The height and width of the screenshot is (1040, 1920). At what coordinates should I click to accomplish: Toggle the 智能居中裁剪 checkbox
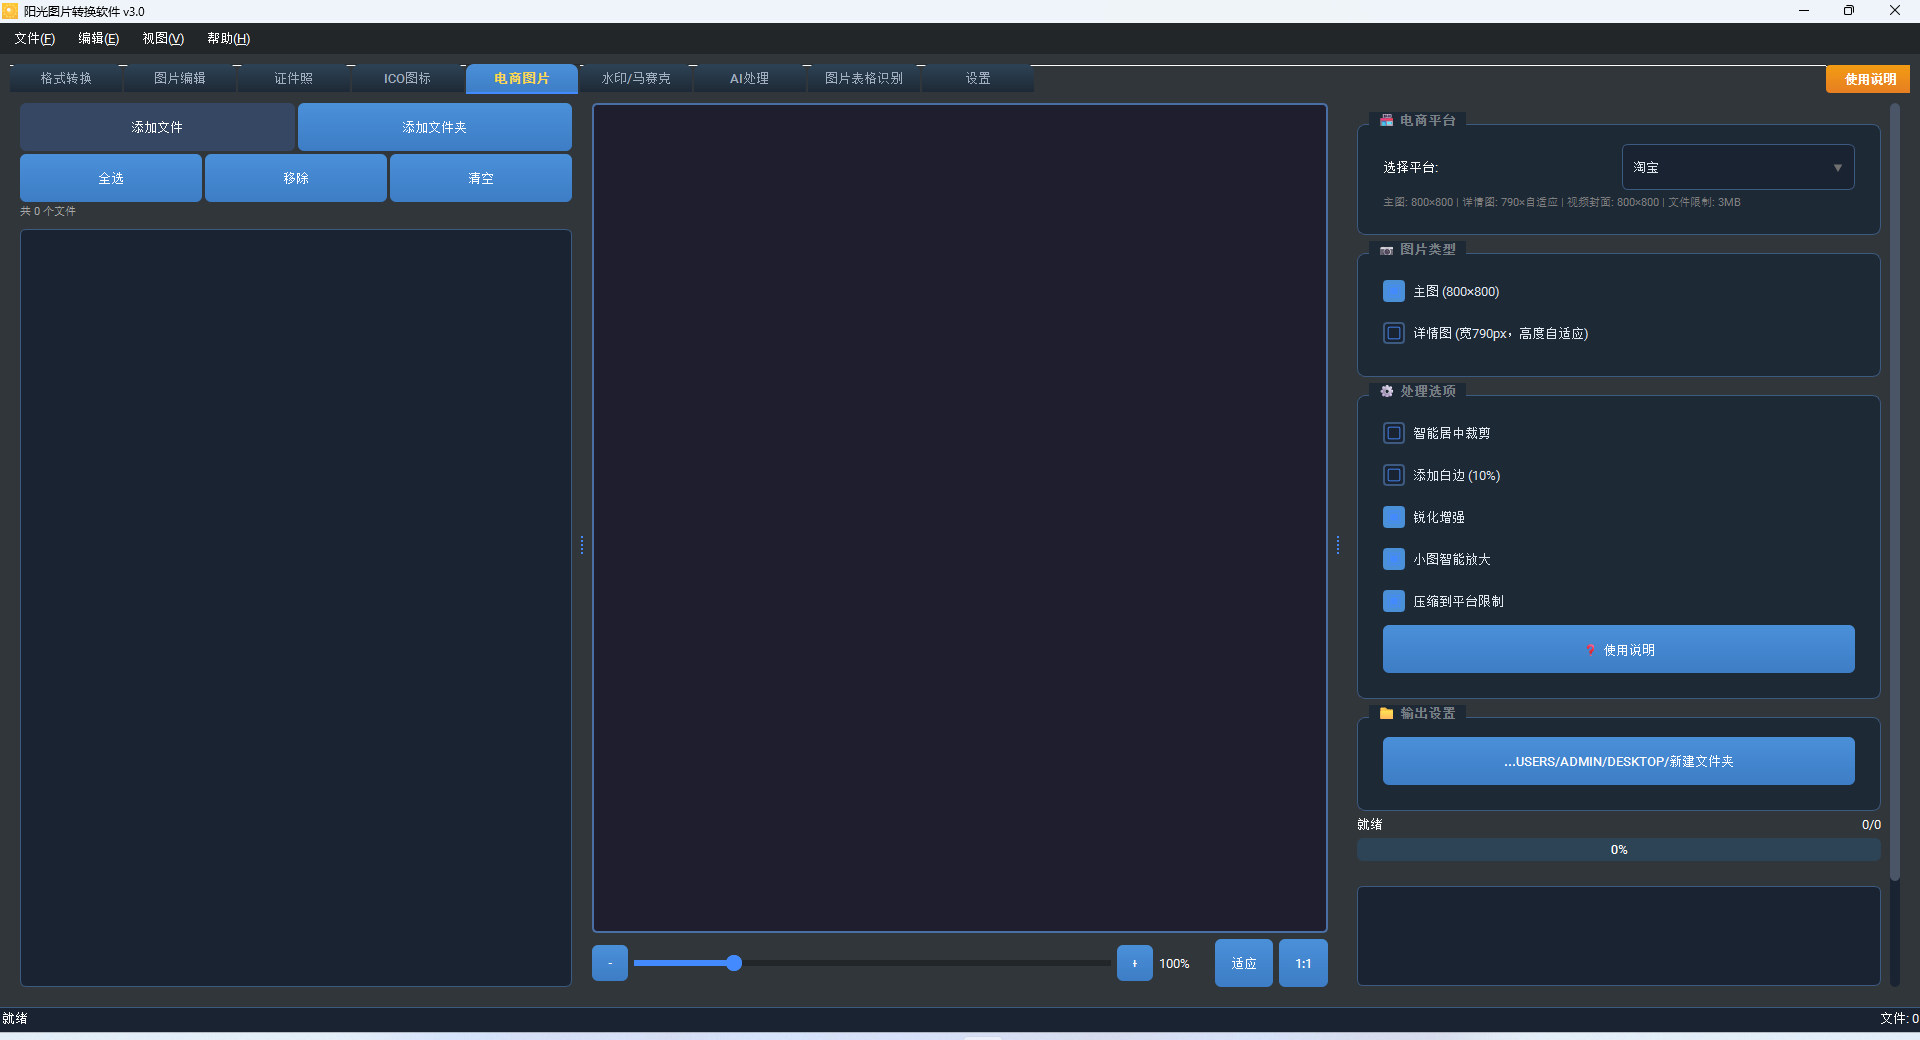1393,433
